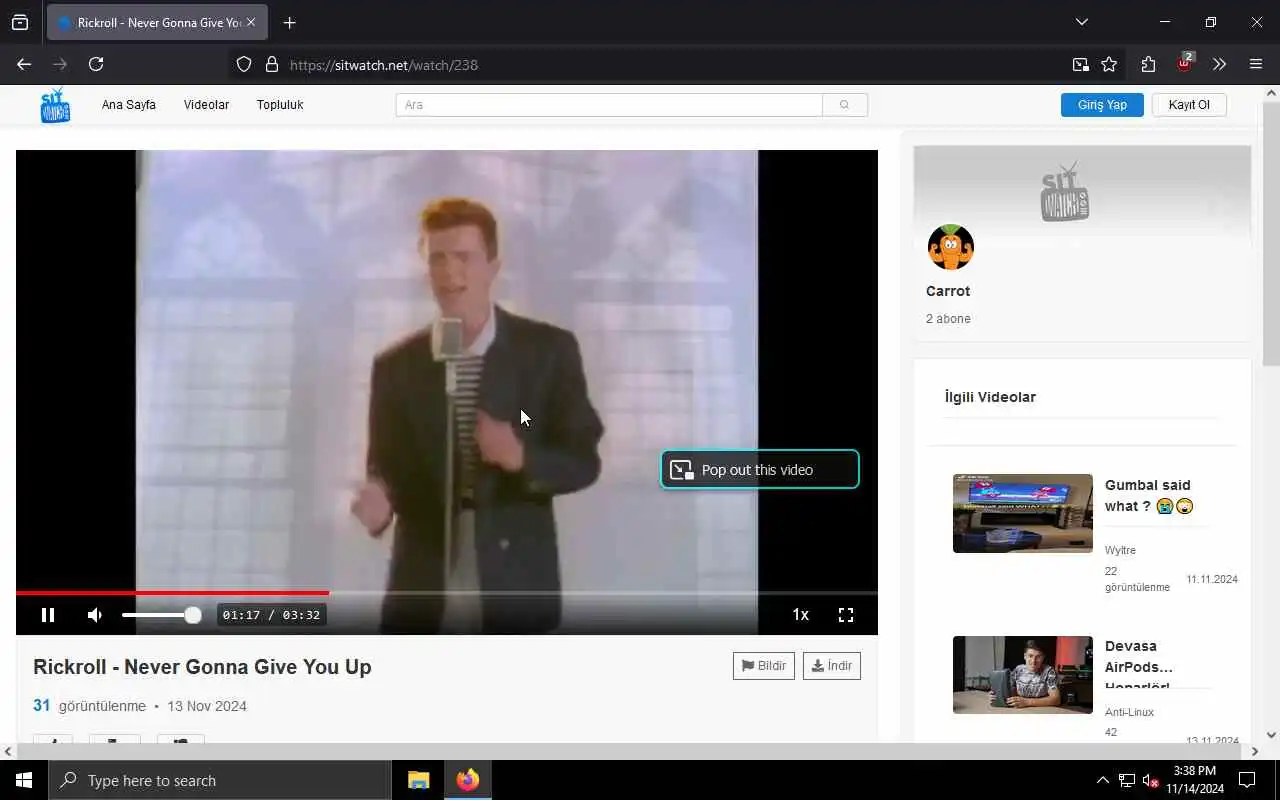This screenshot has height=800, width=1280.
Task: Click the Kayıt Ol register button
Action: 1189,105
